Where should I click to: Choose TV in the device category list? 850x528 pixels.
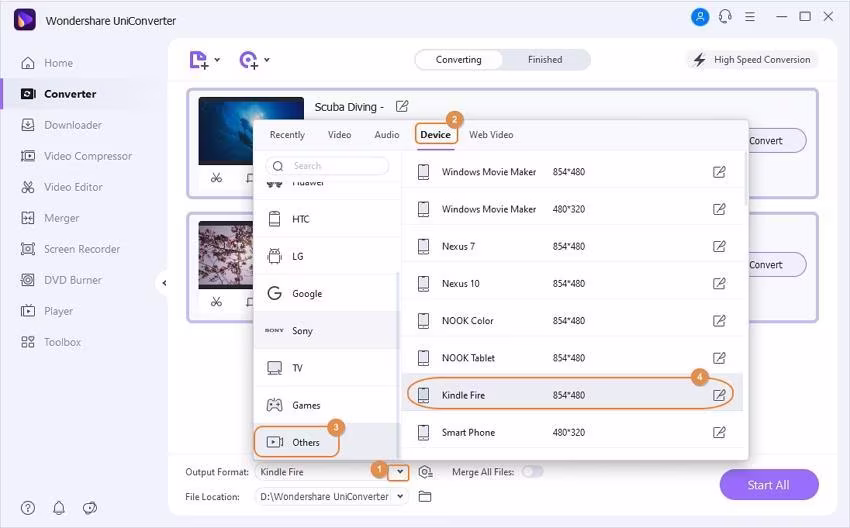(326, 368)
